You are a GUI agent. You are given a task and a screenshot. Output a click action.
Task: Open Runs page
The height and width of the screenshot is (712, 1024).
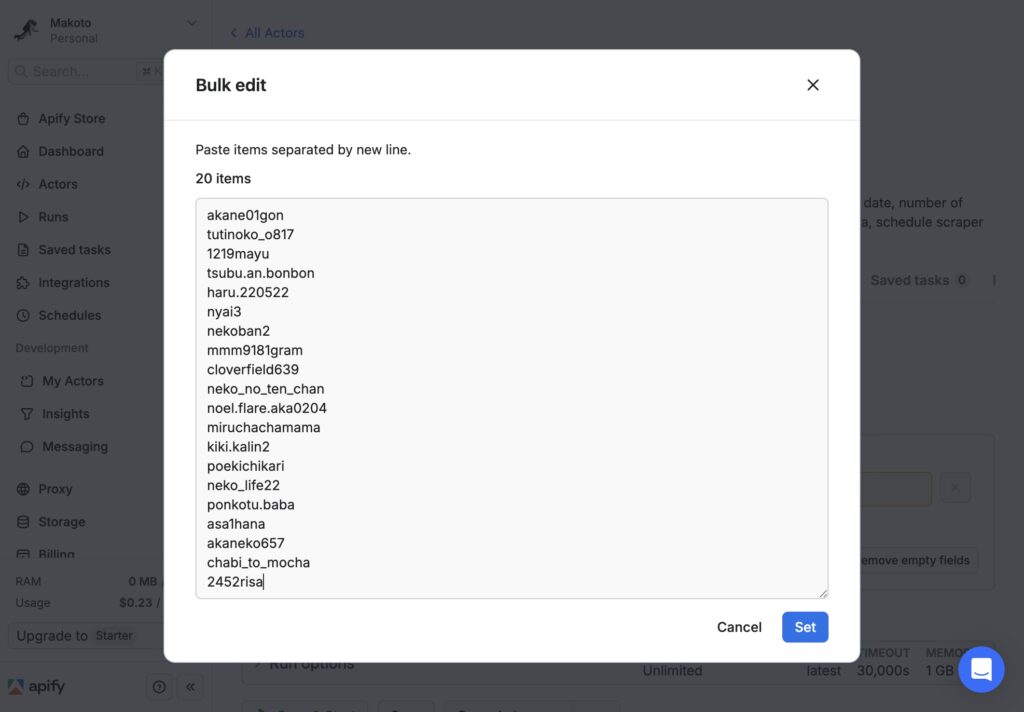coord(53,217)
